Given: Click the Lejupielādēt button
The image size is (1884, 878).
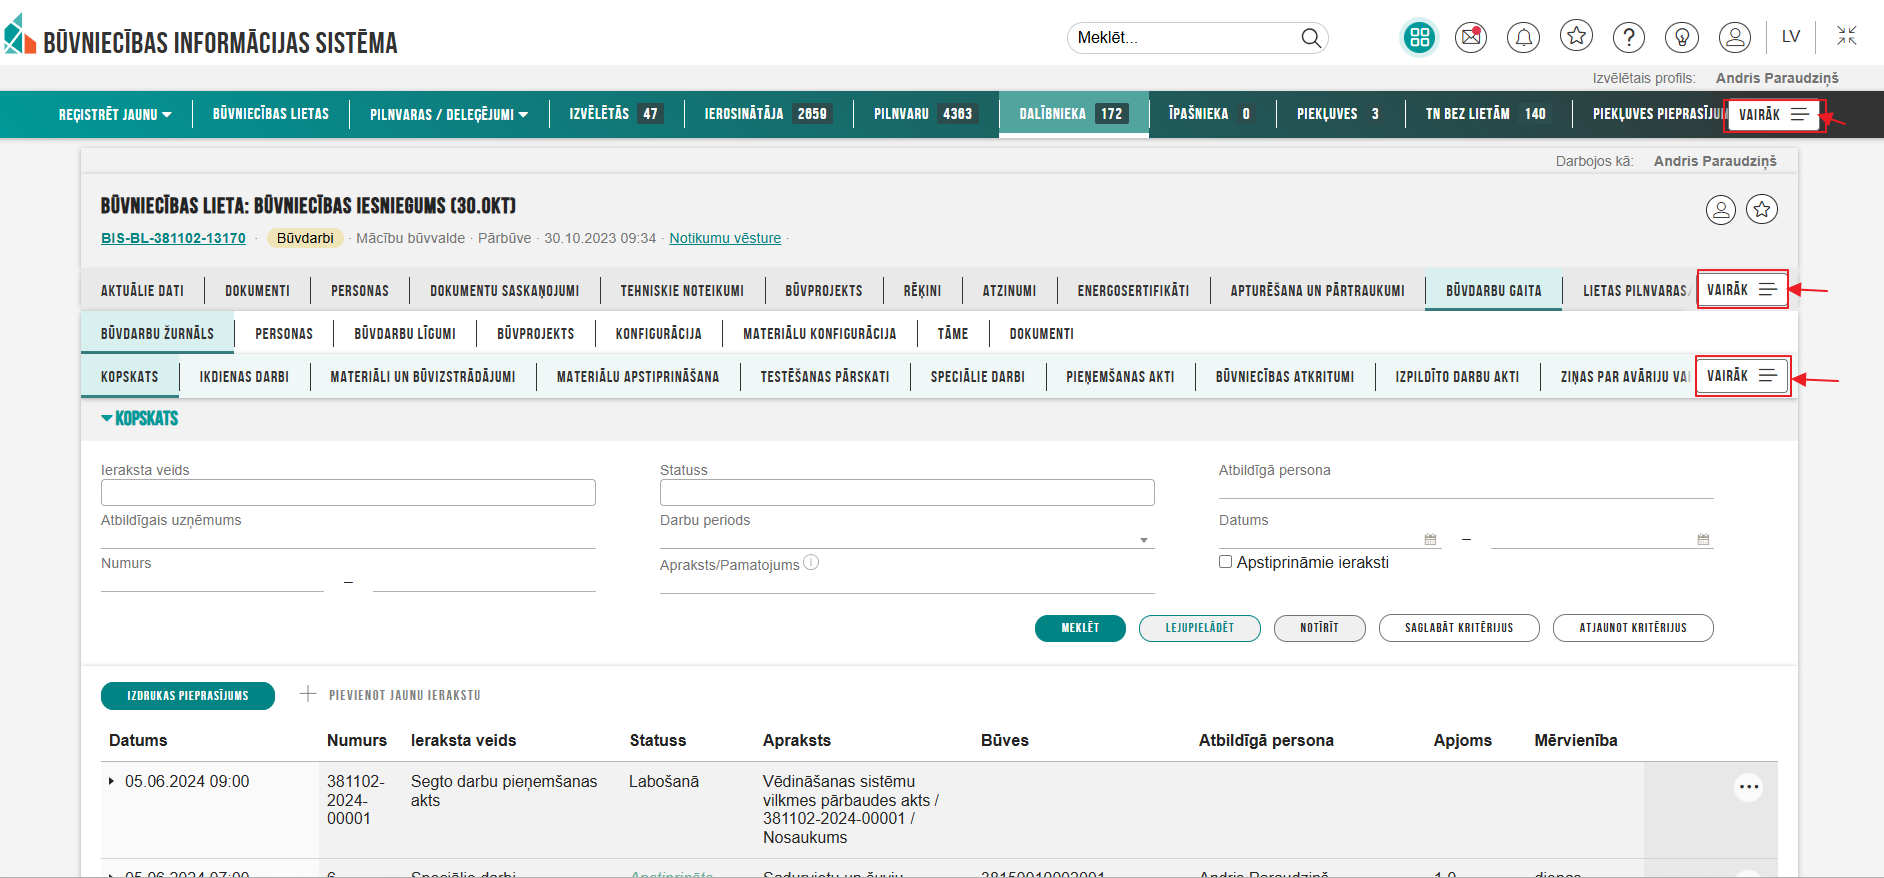Looking at the screenshot, I should [x=1200, y=628].
